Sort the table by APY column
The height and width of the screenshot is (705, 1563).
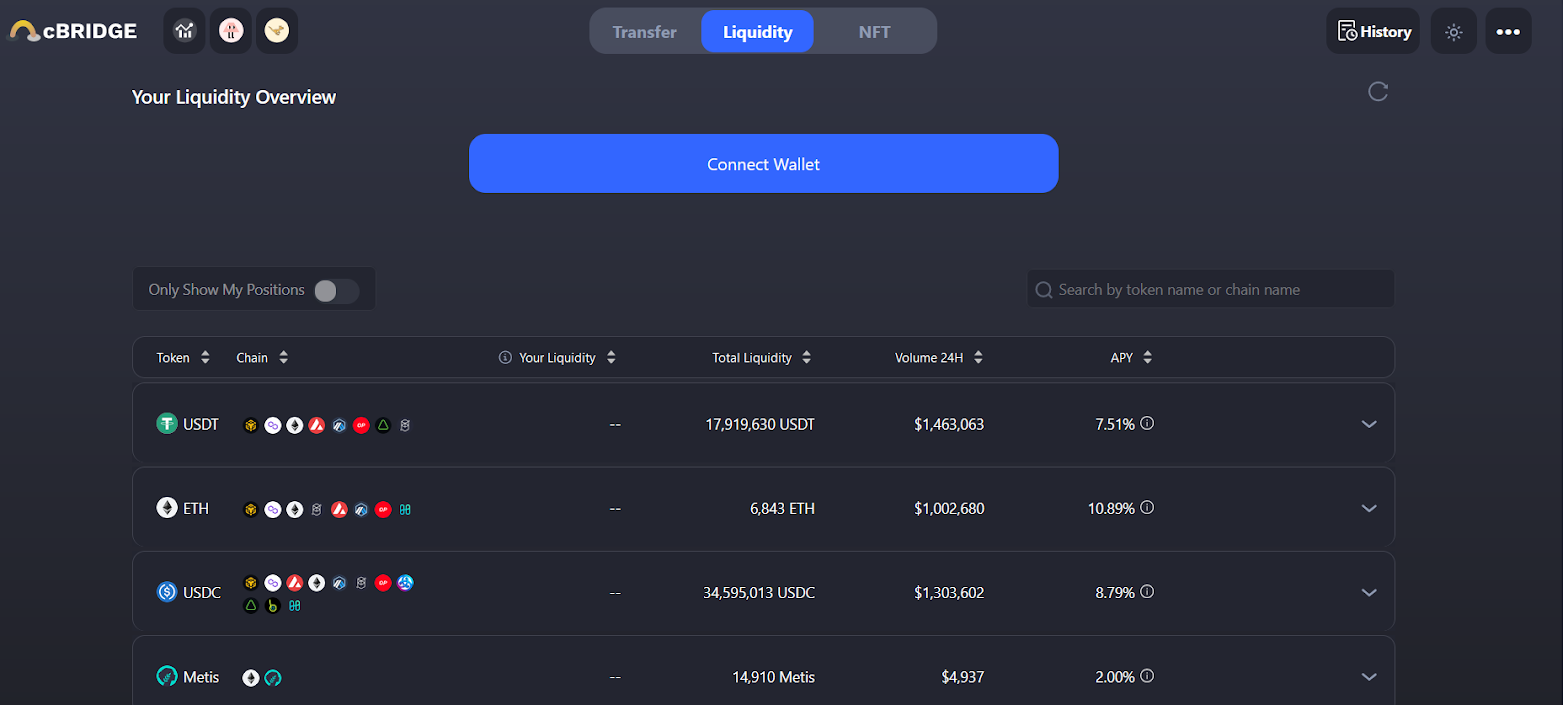(x=1131, y=358)
